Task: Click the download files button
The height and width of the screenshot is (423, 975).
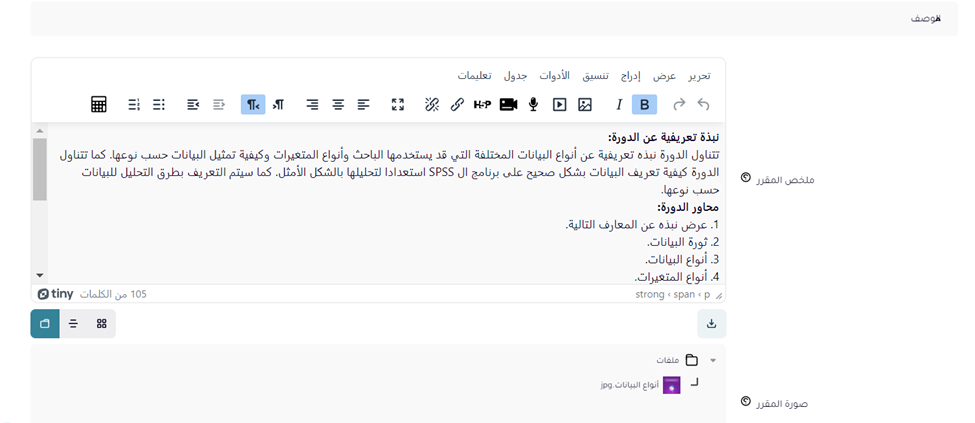Action: 711,324
